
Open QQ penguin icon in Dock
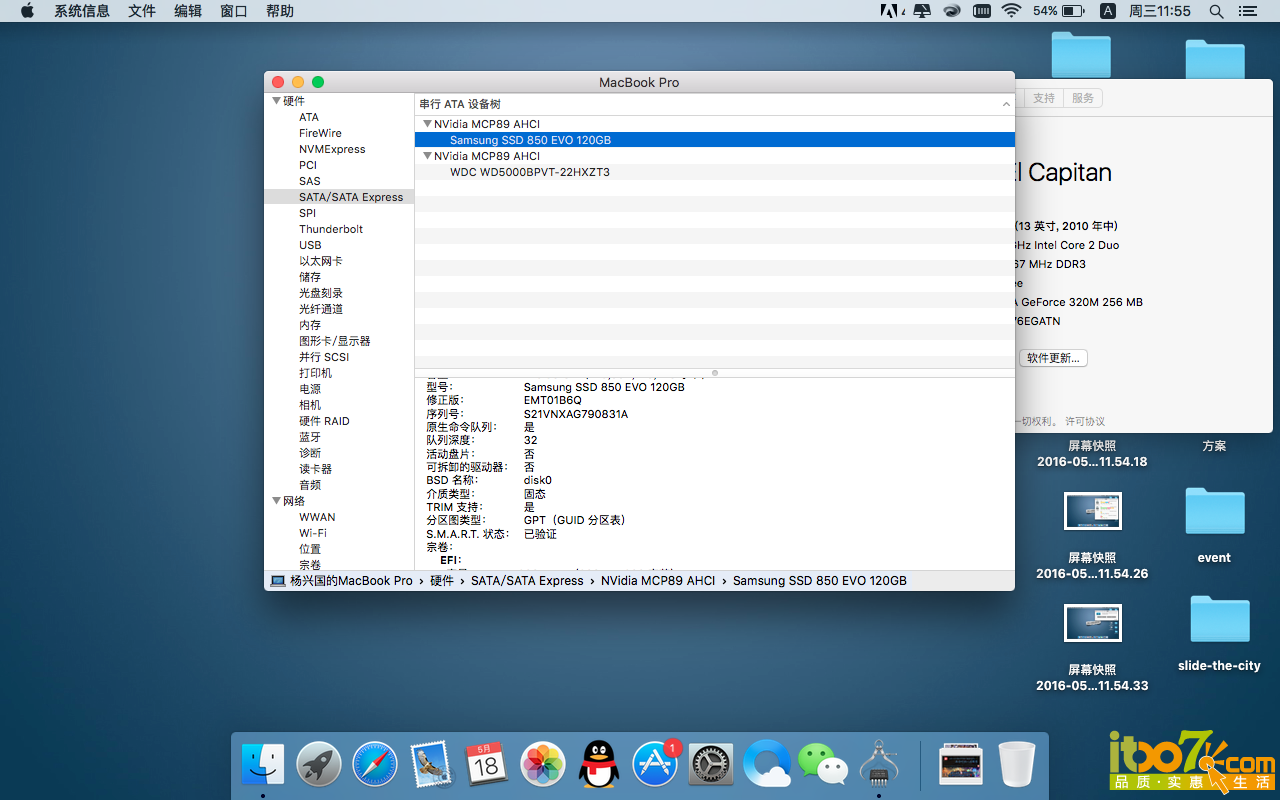[x=599, y=765]
